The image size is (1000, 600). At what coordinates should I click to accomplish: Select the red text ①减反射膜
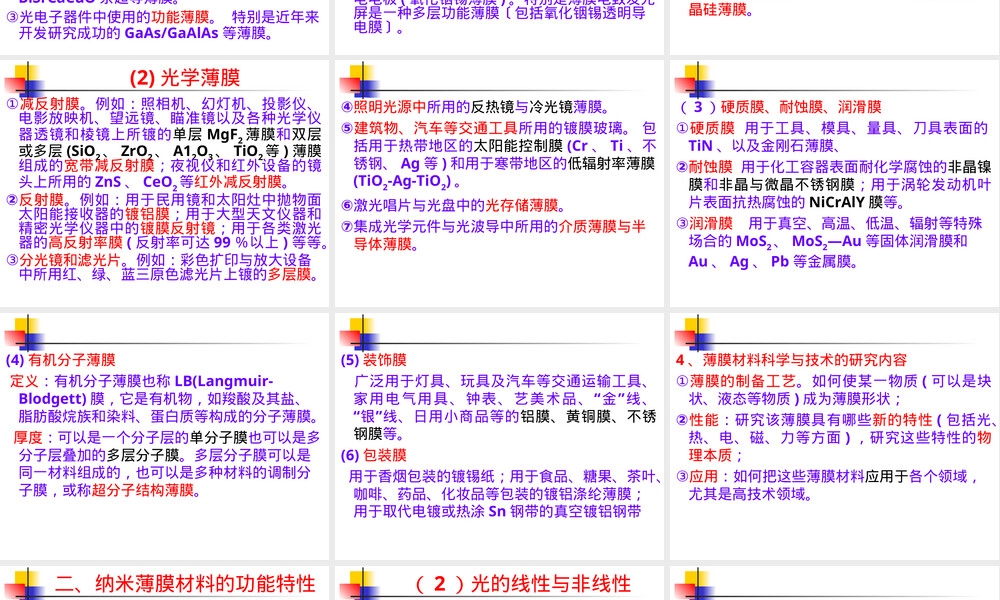[43, 104]
